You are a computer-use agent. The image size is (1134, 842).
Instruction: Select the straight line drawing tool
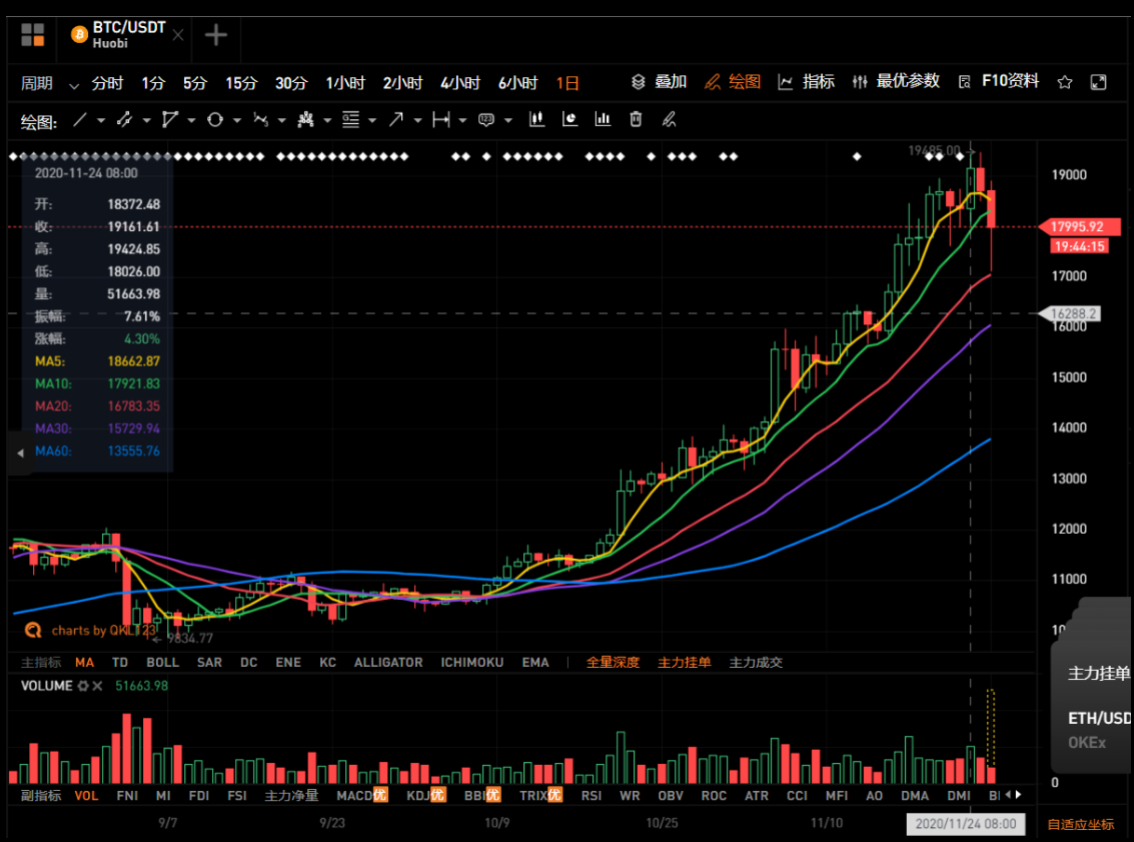80,120
